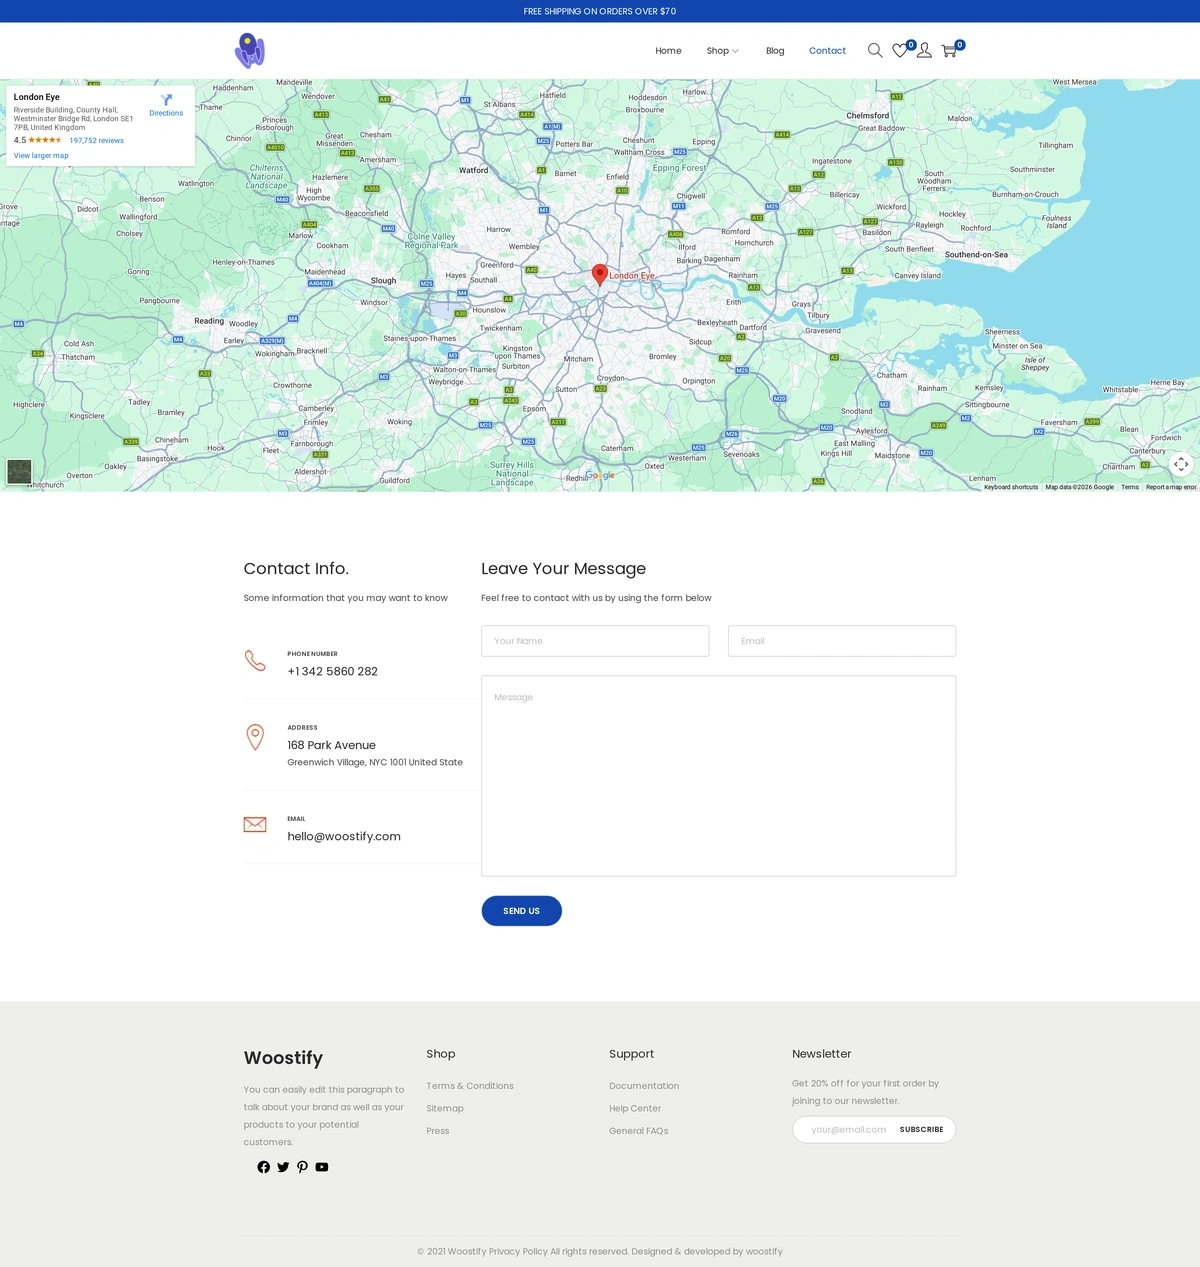Expand the Shop dropdown menu
This screenshot has height=1267, width=1200.
click(x=722, y=51)
